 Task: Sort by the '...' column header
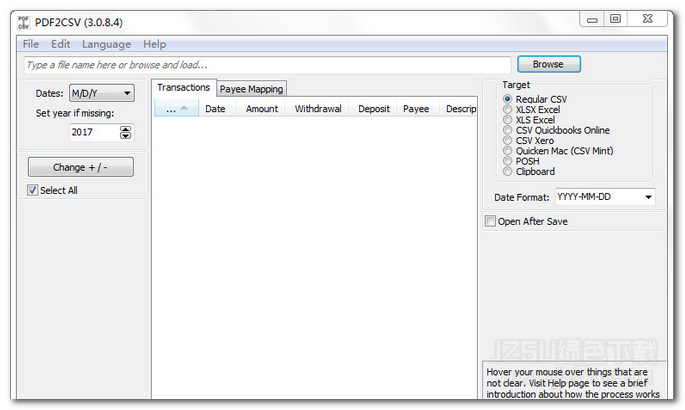(x=176, y=109)
